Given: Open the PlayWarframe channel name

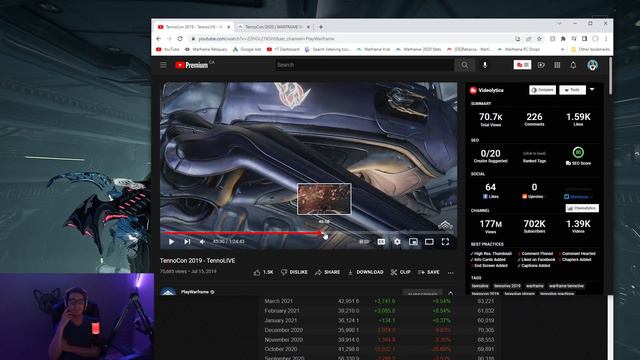Looking at the screenshot, I should [x=195, y=292].
